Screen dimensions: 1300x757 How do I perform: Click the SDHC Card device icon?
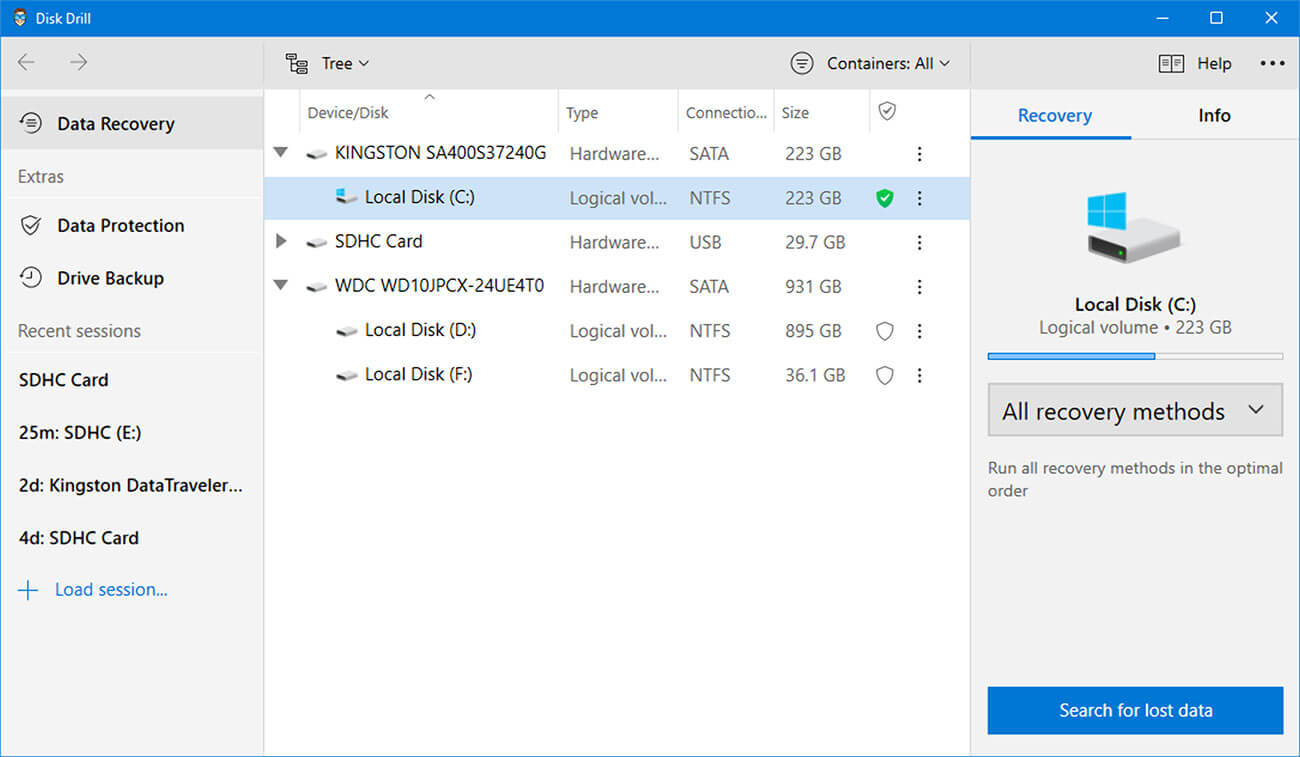tap(317, 242)
